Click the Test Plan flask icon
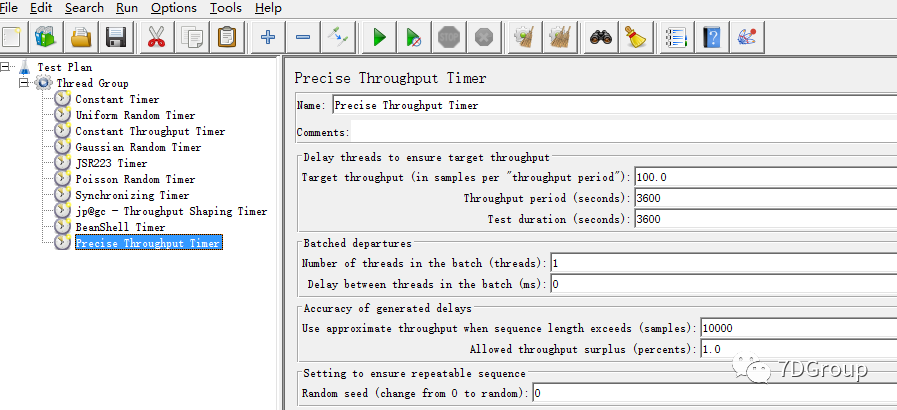The image size is (897, 410). [x=25, y=67]
